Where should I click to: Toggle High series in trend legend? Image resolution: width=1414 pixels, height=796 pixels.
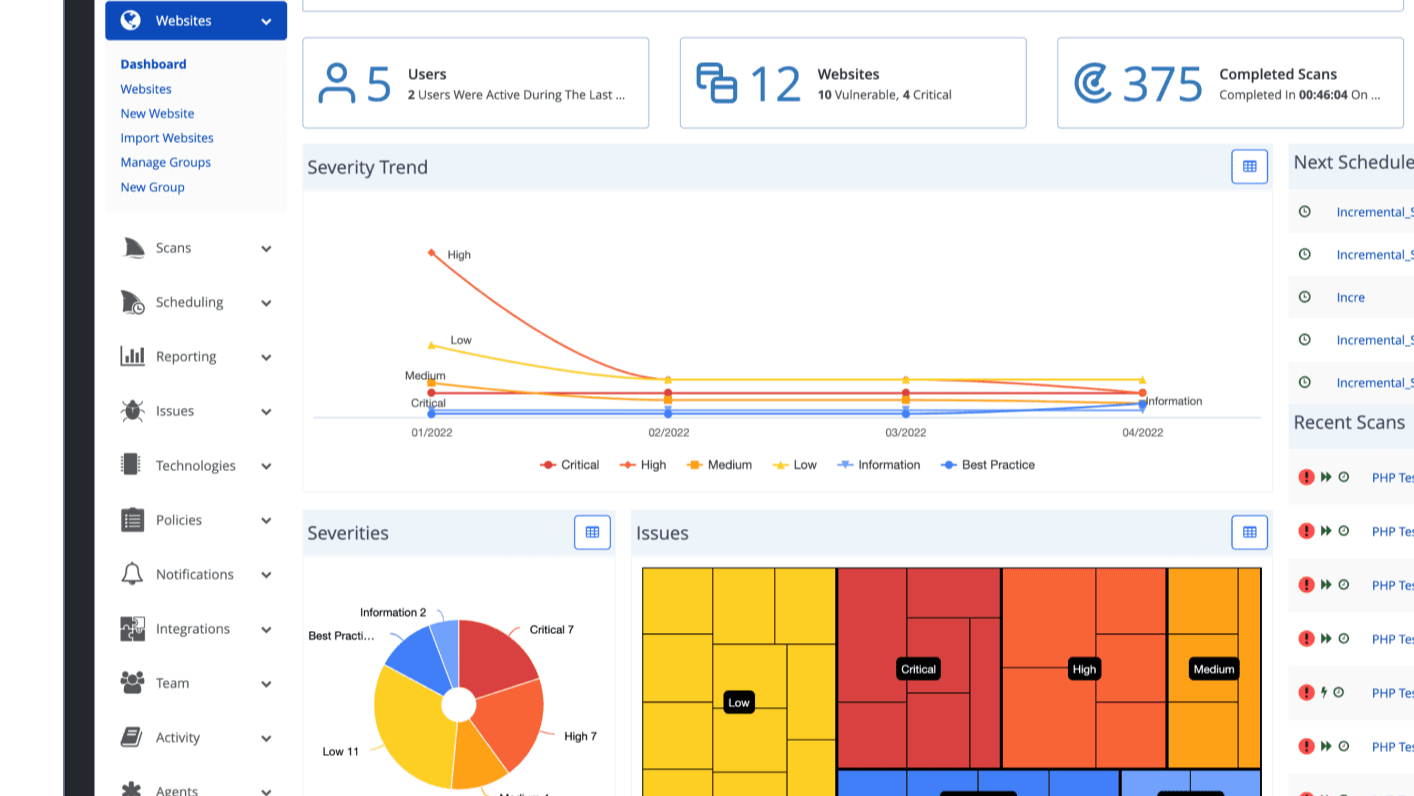(642, 465)
